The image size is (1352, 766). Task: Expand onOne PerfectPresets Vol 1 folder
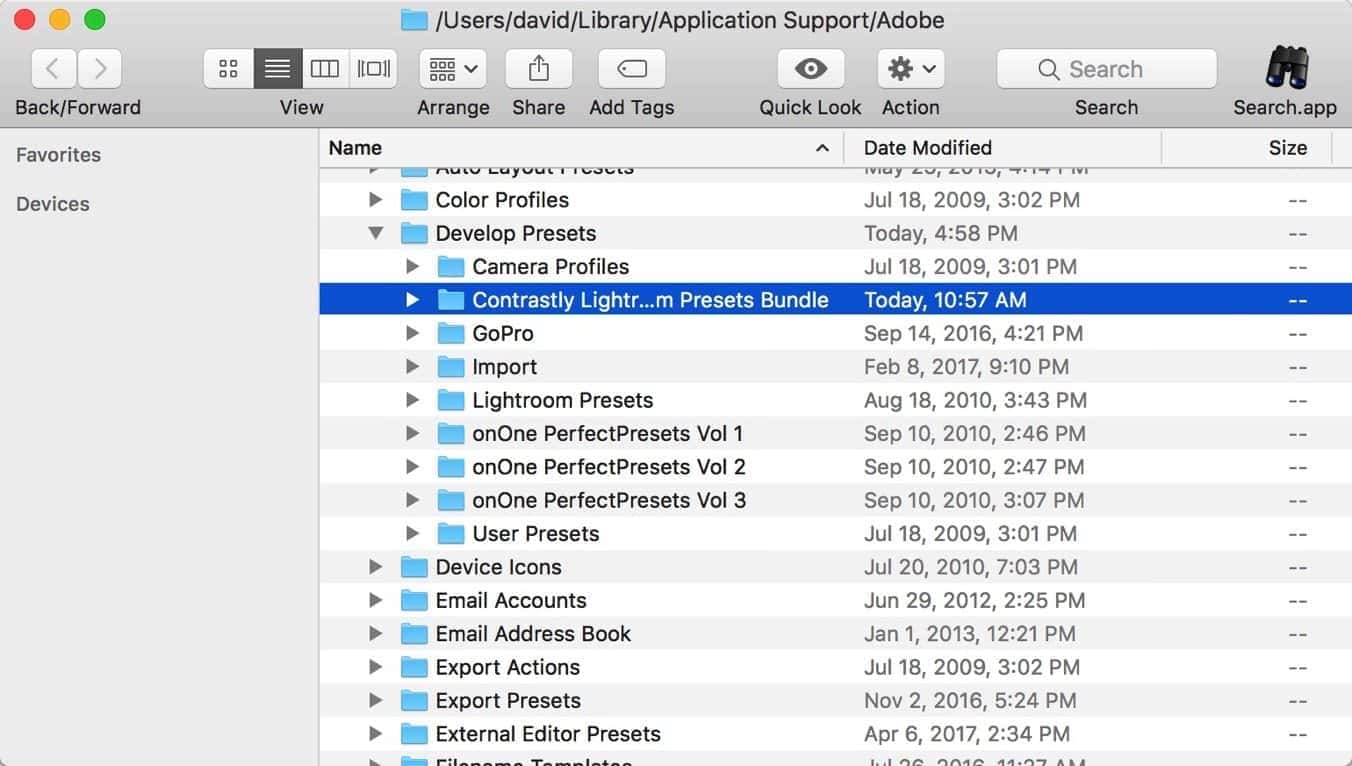412,434
